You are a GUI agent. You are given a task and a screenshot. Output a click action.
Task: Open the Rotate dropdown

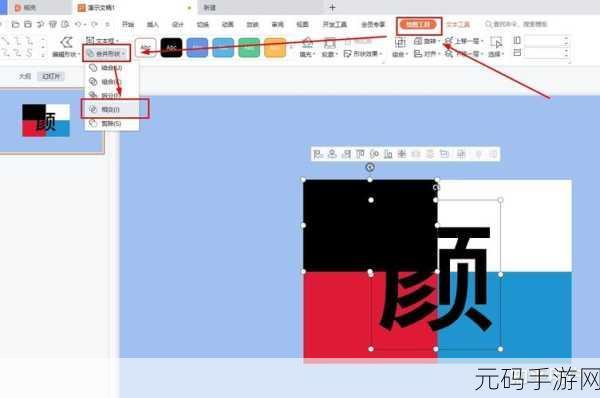tap(428, 41)
